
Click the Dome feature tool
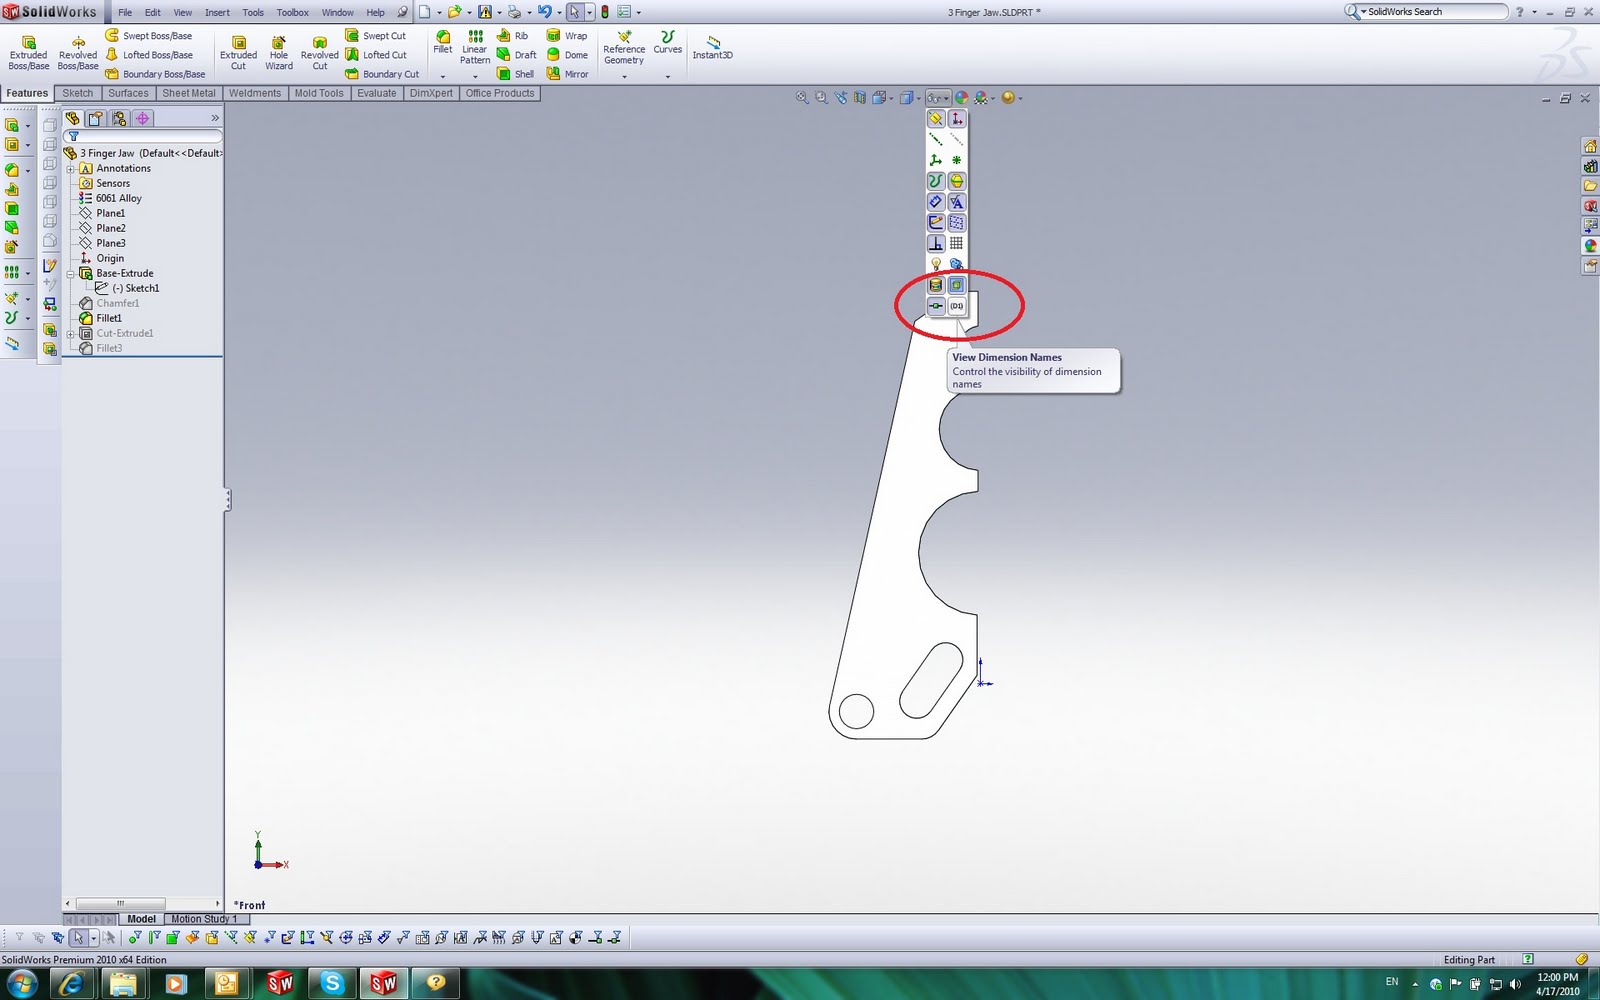pyautogui.click(x=567, y=55)
